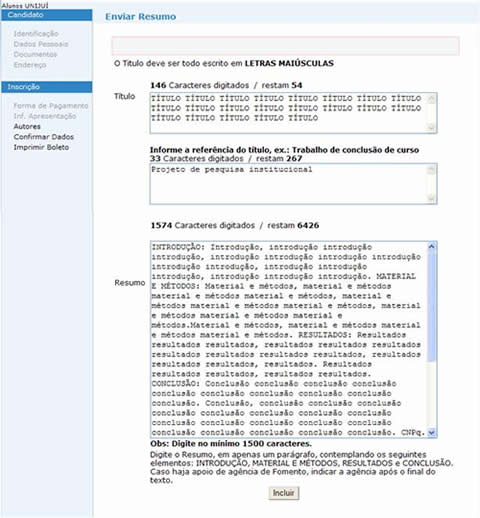Open the Autores sidebar link
Screen dimensions: 480x518
tap(27, 126)
